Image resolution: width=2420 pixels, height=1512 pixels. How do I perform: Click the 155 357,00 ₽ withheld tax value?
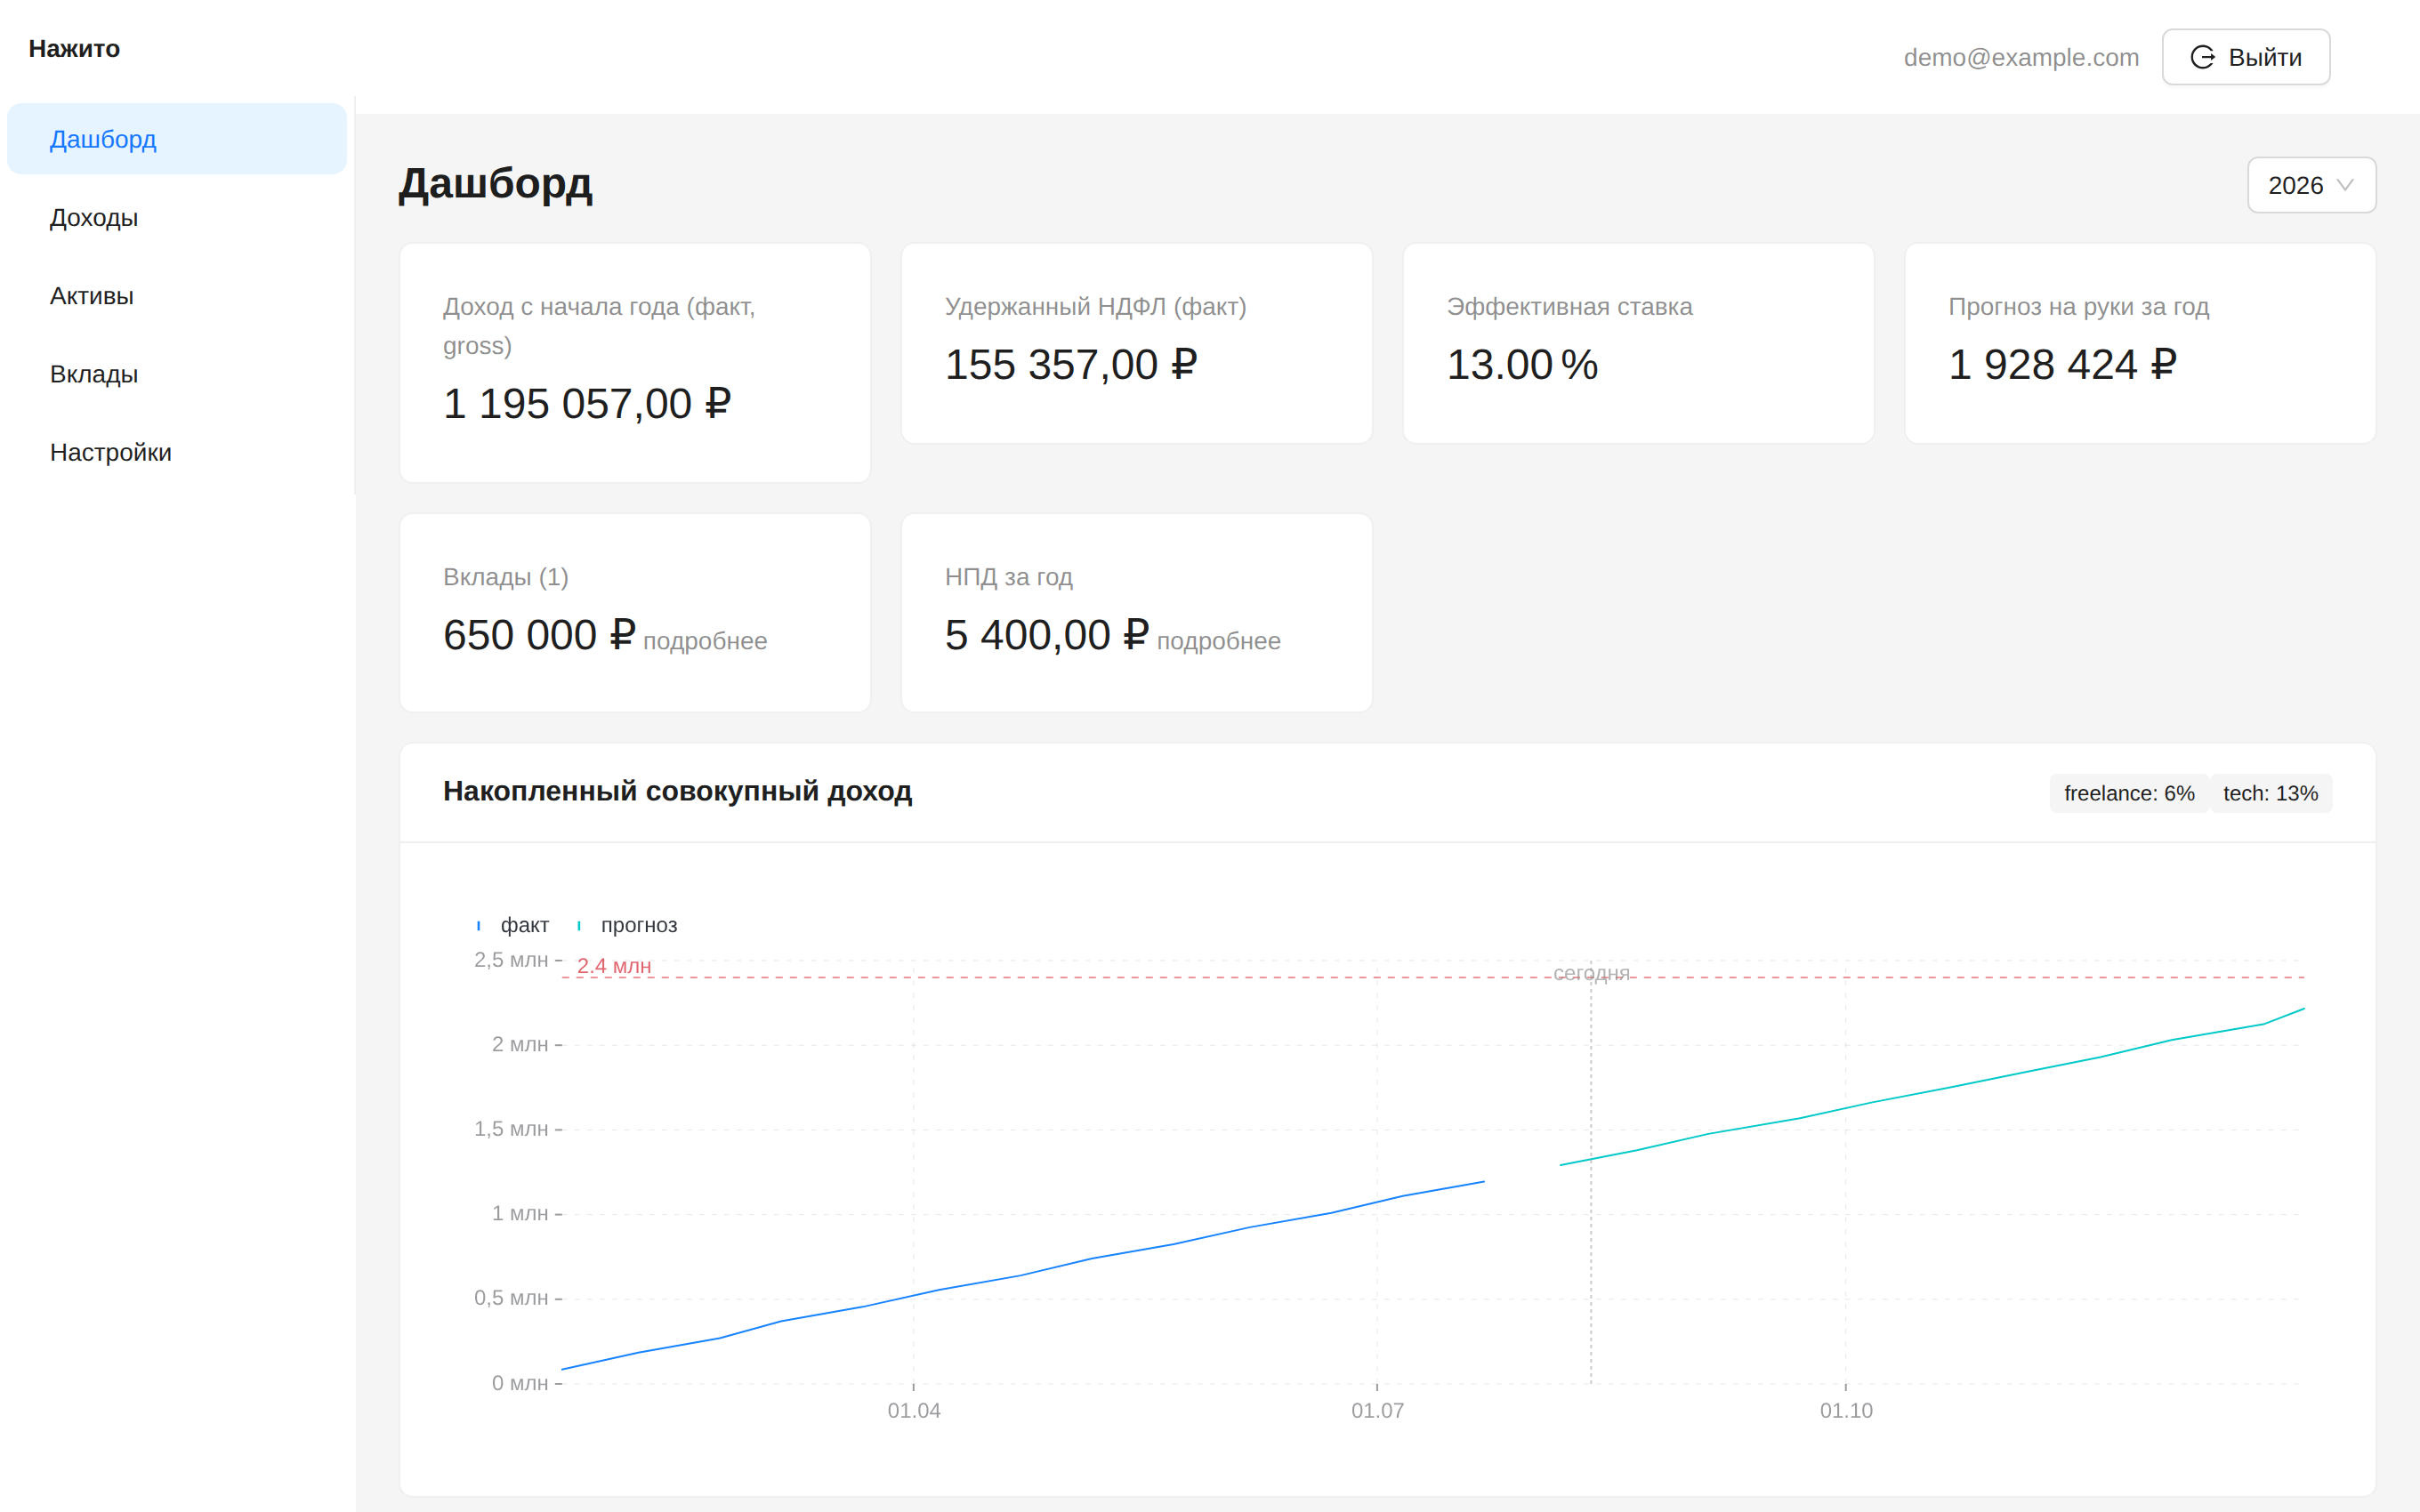pyautogui.click(x=1071, y=365)
